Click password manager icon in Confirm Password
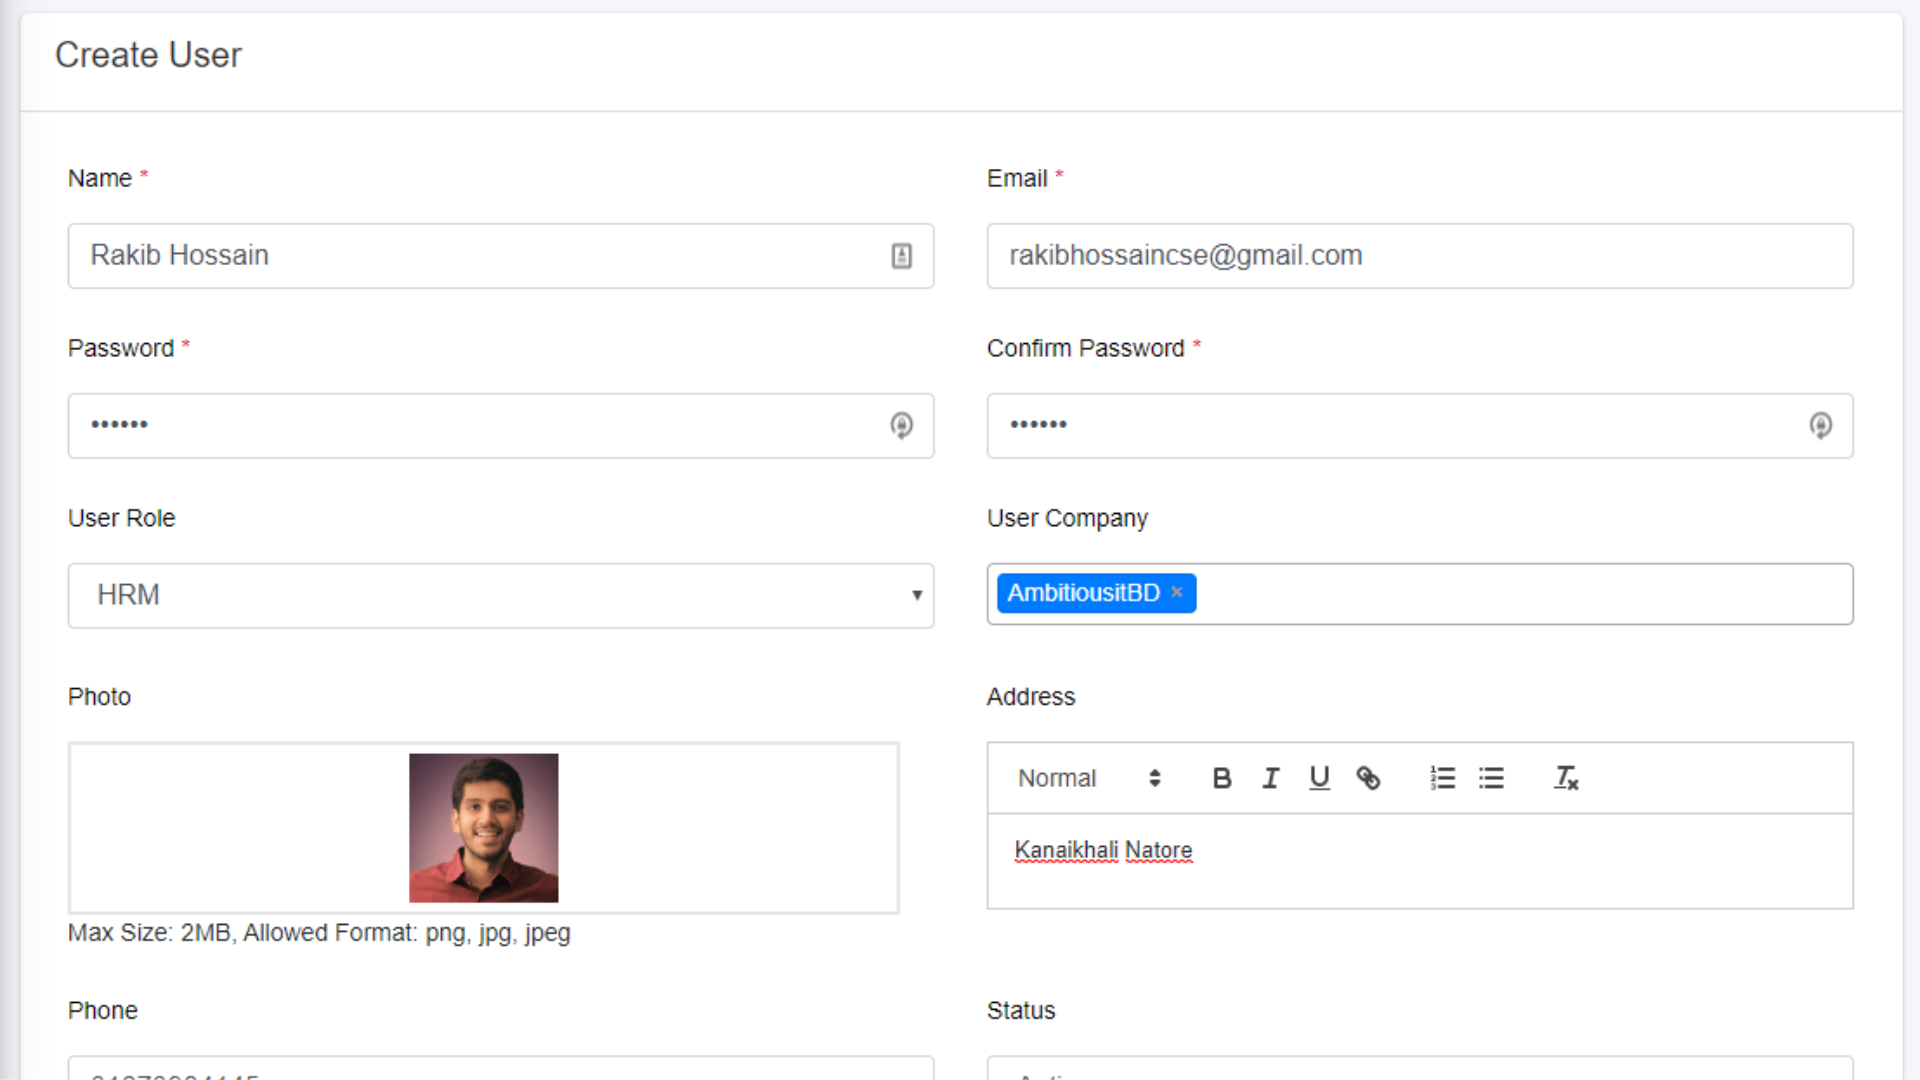Screen dimensions: 1920x1080 1820,426
